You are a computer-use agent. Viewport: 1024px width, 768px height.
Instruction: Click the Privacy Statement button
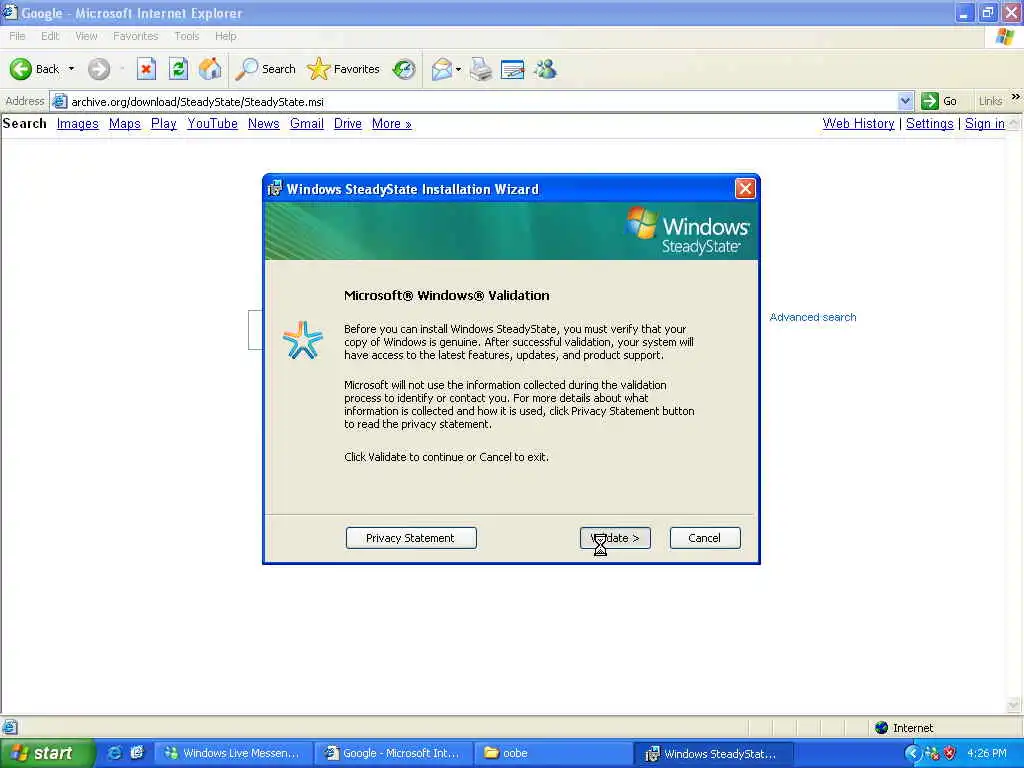[411, 538]
